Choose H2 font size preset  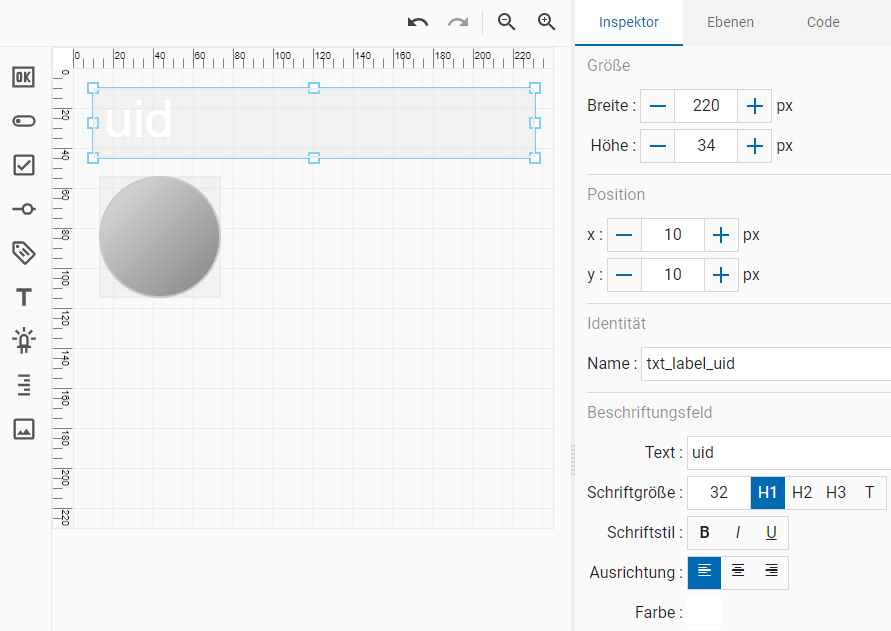(802, 492)
